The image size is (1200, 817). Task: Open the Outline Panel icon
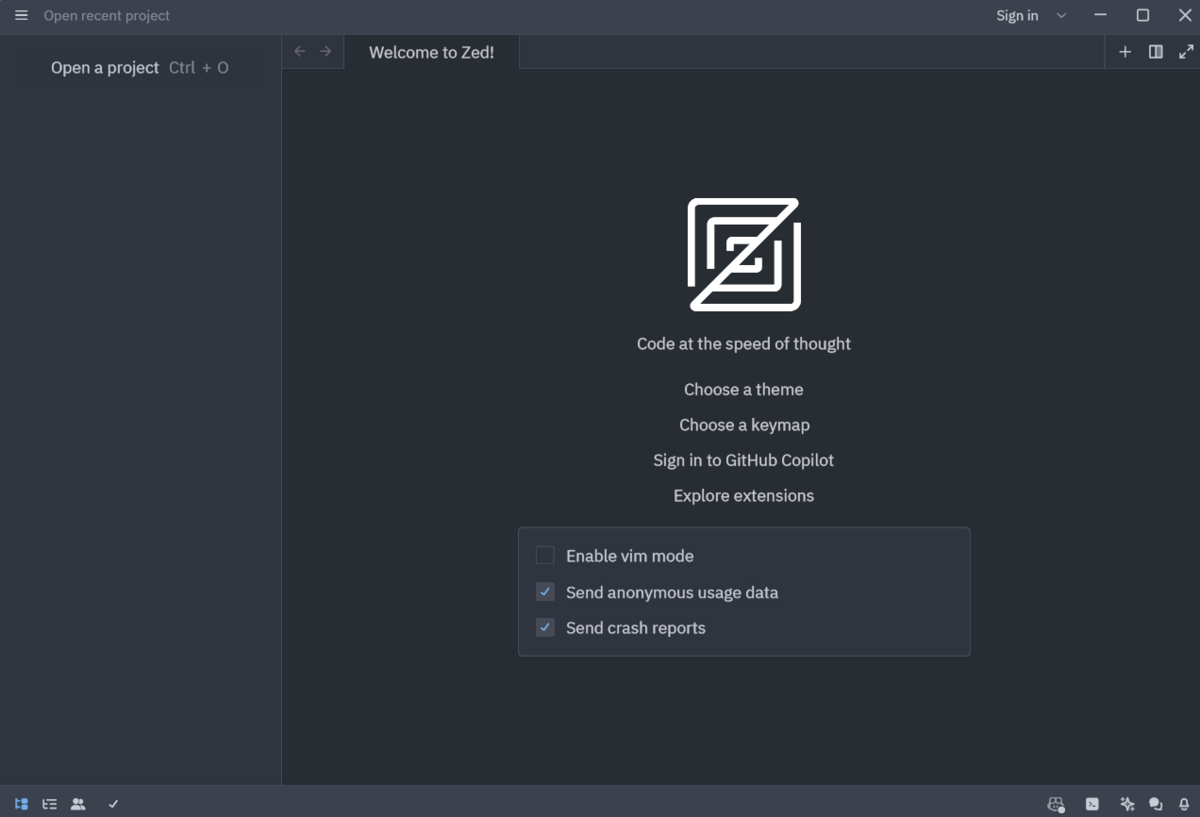click(x=49, y=803)
